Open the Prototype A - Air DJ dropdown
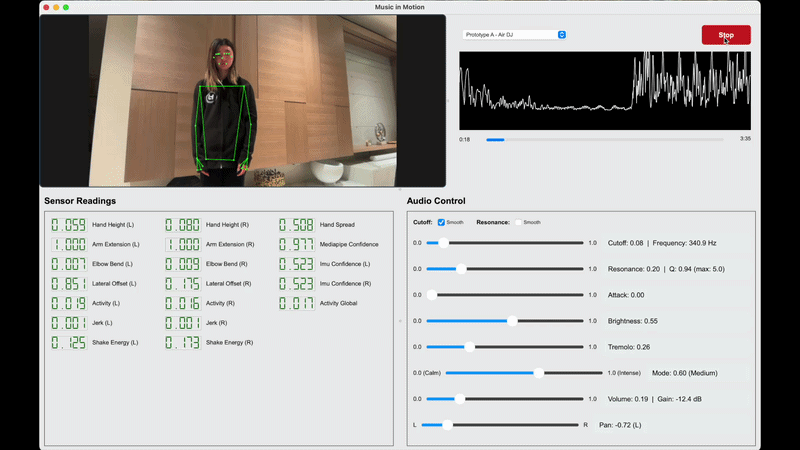The height and width of the screenshot is (450, 800). click(514, 35)
